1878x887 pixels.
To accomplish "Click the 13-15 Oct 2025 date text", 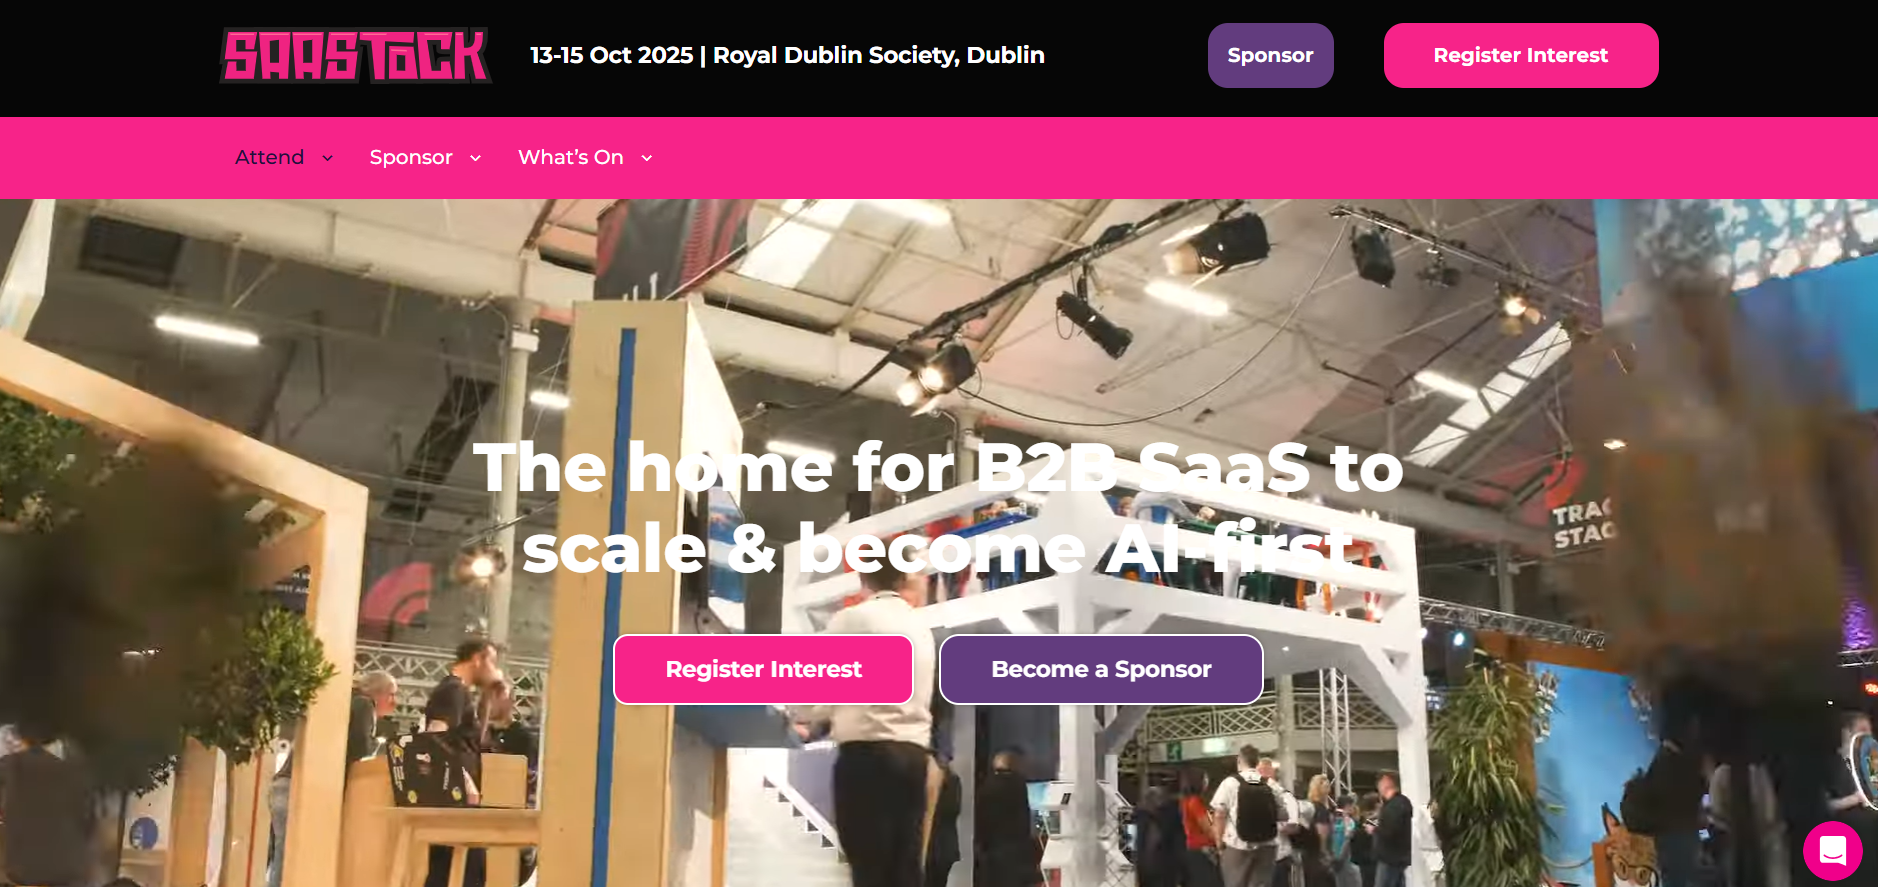I will [611, 55].
